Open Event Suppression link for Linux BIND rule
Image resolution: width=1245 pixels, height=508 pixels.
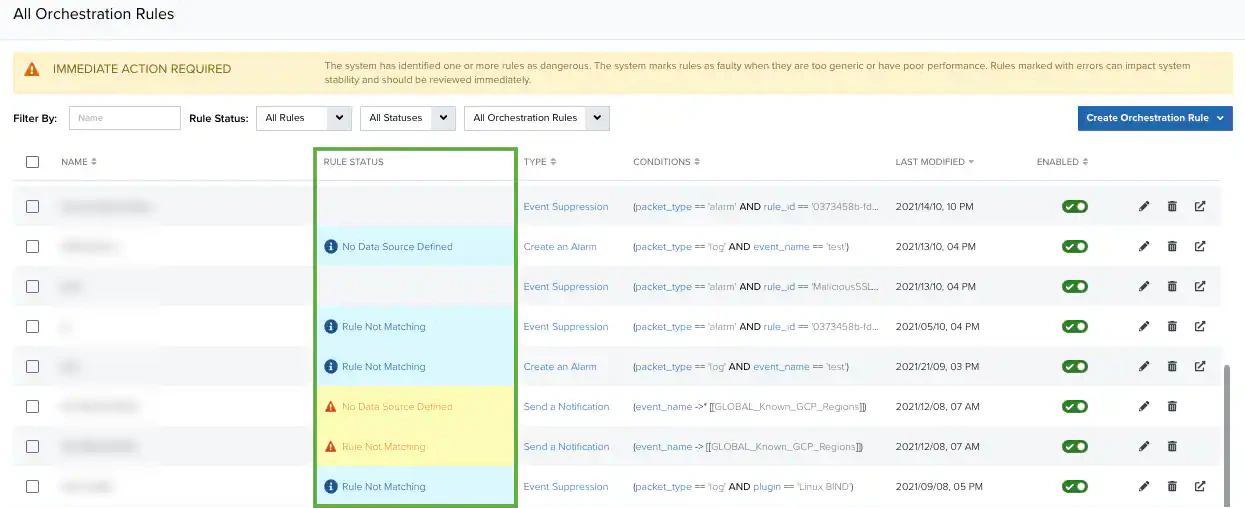(566, 487)
